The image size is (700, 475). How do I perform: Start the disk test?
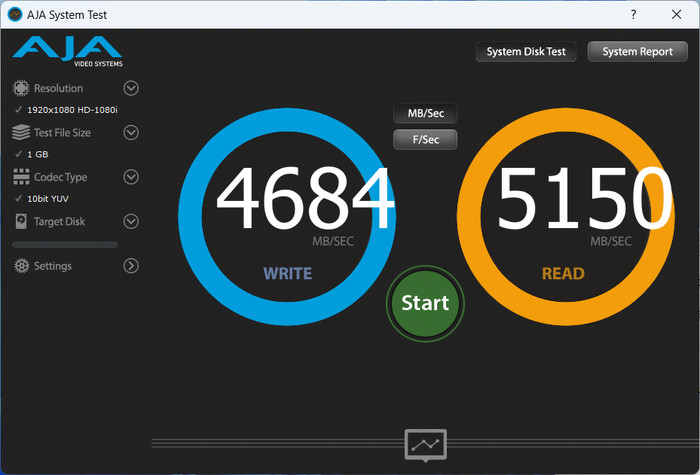click(x=425, y=303)
